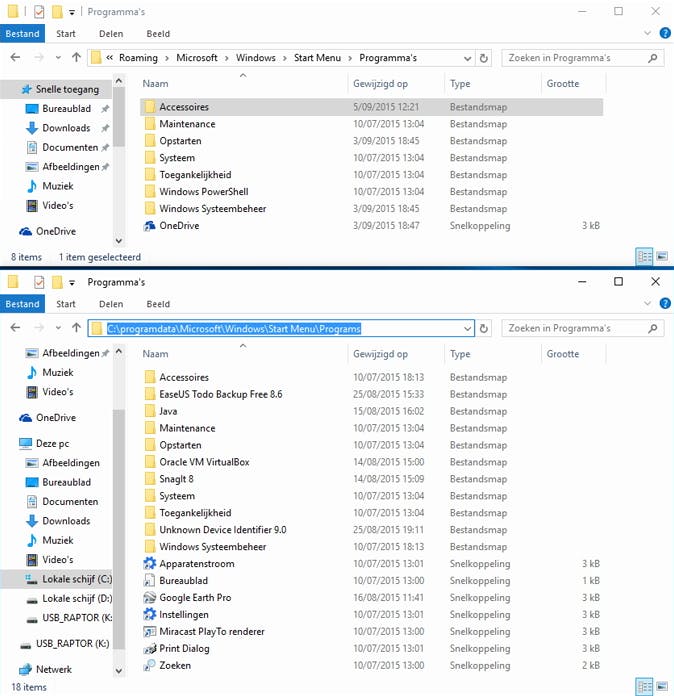Open the address history dropdown in the bottom window
The height and width of the screenshot is (696, 674).
coord(467,328)
